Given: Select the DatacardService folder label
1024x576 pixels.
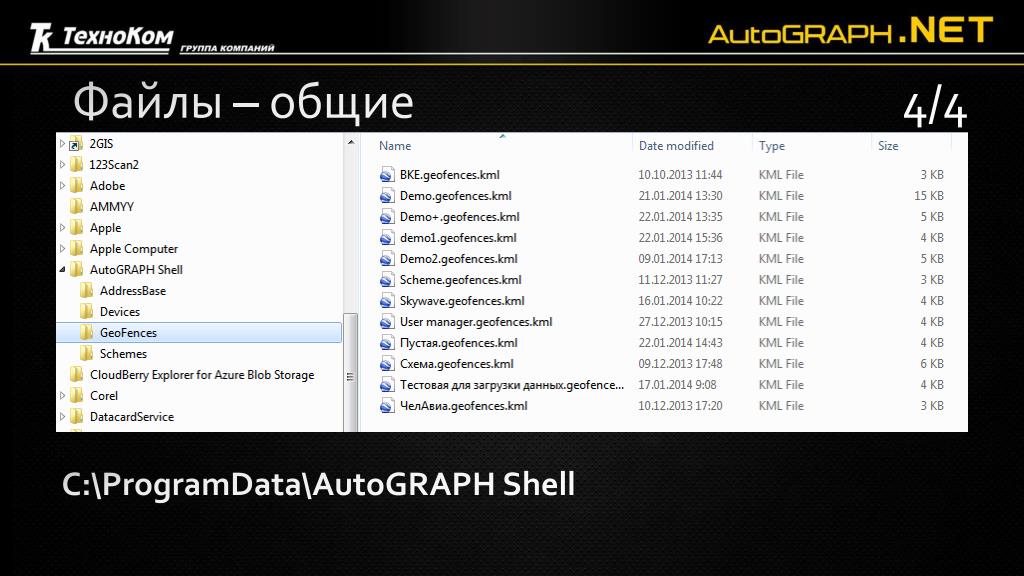Looking at the screenshot, I should click(x=132, y=417).
